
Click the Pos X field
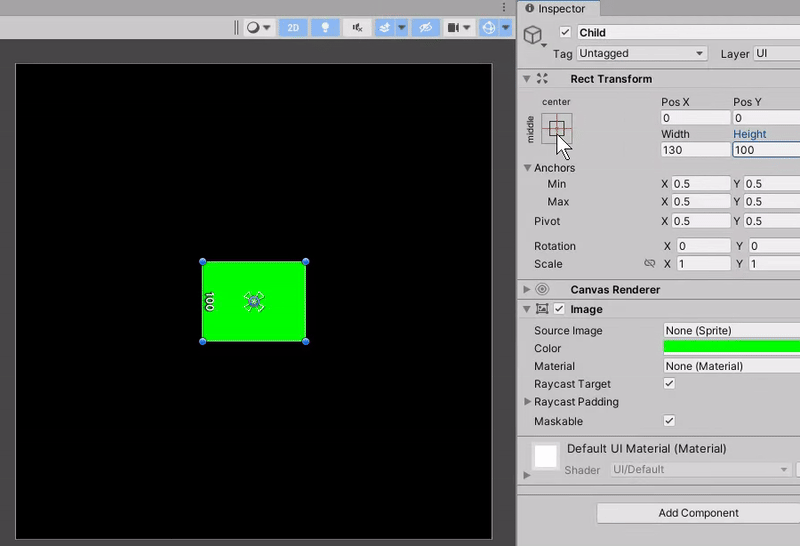(x=695, y=118)
